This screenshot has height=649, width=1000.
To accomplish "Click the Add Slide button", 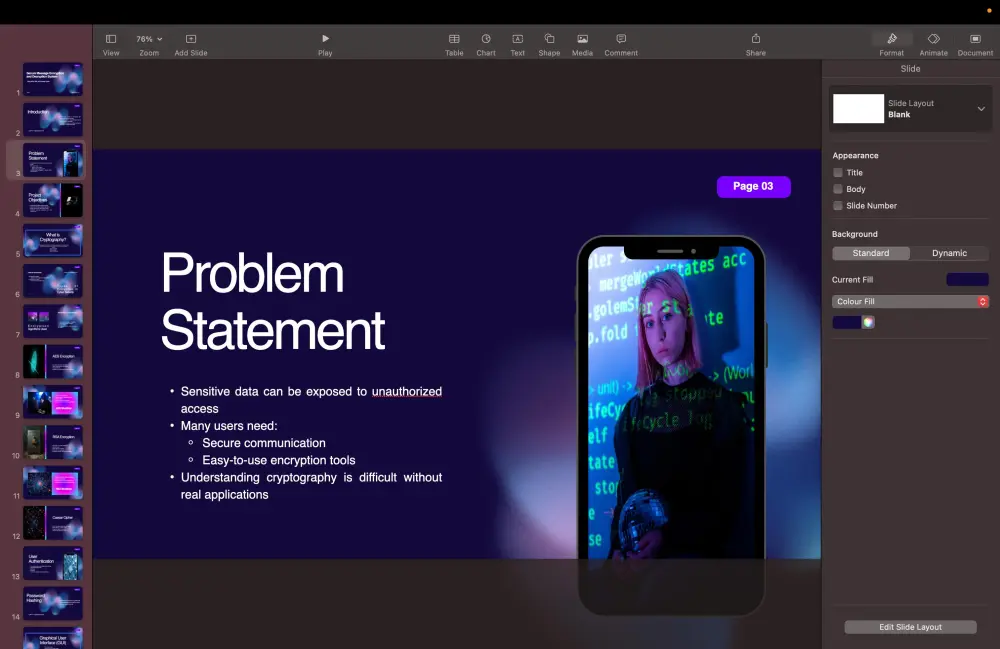I will click(x=191, y=45).
